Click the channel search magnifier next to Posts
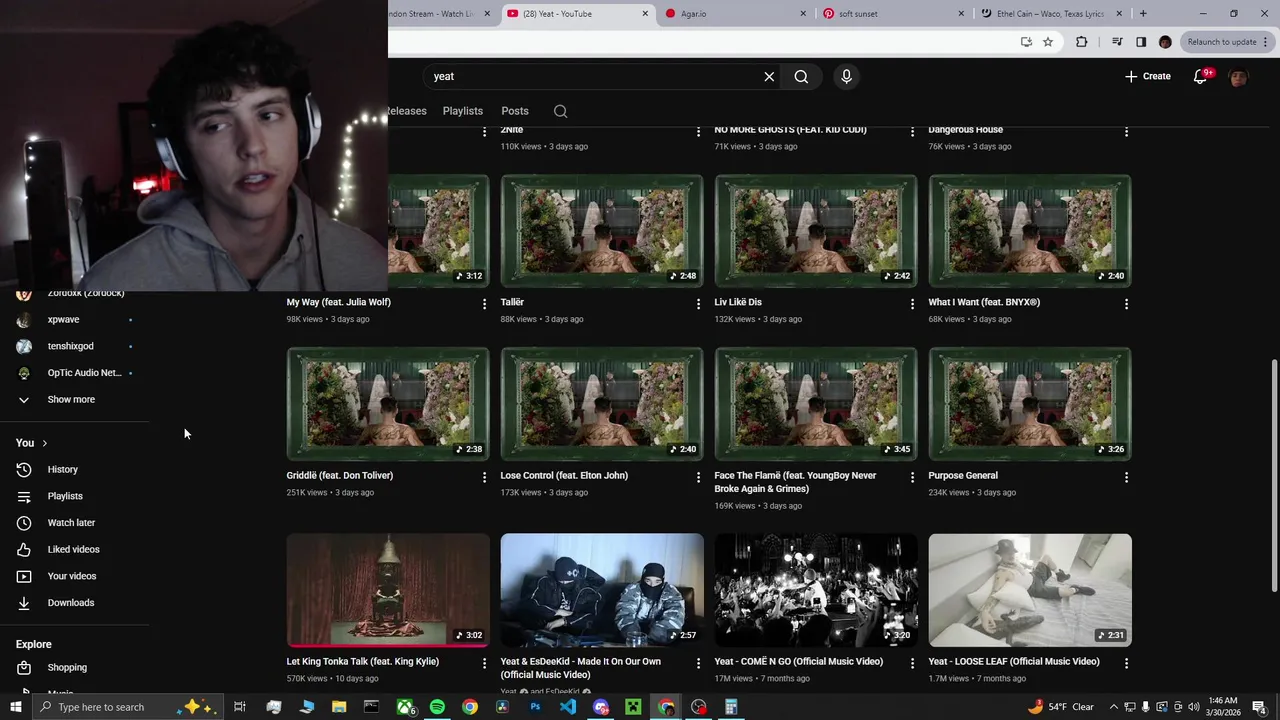Screen dimensions: 1280x720 (560, 111)
